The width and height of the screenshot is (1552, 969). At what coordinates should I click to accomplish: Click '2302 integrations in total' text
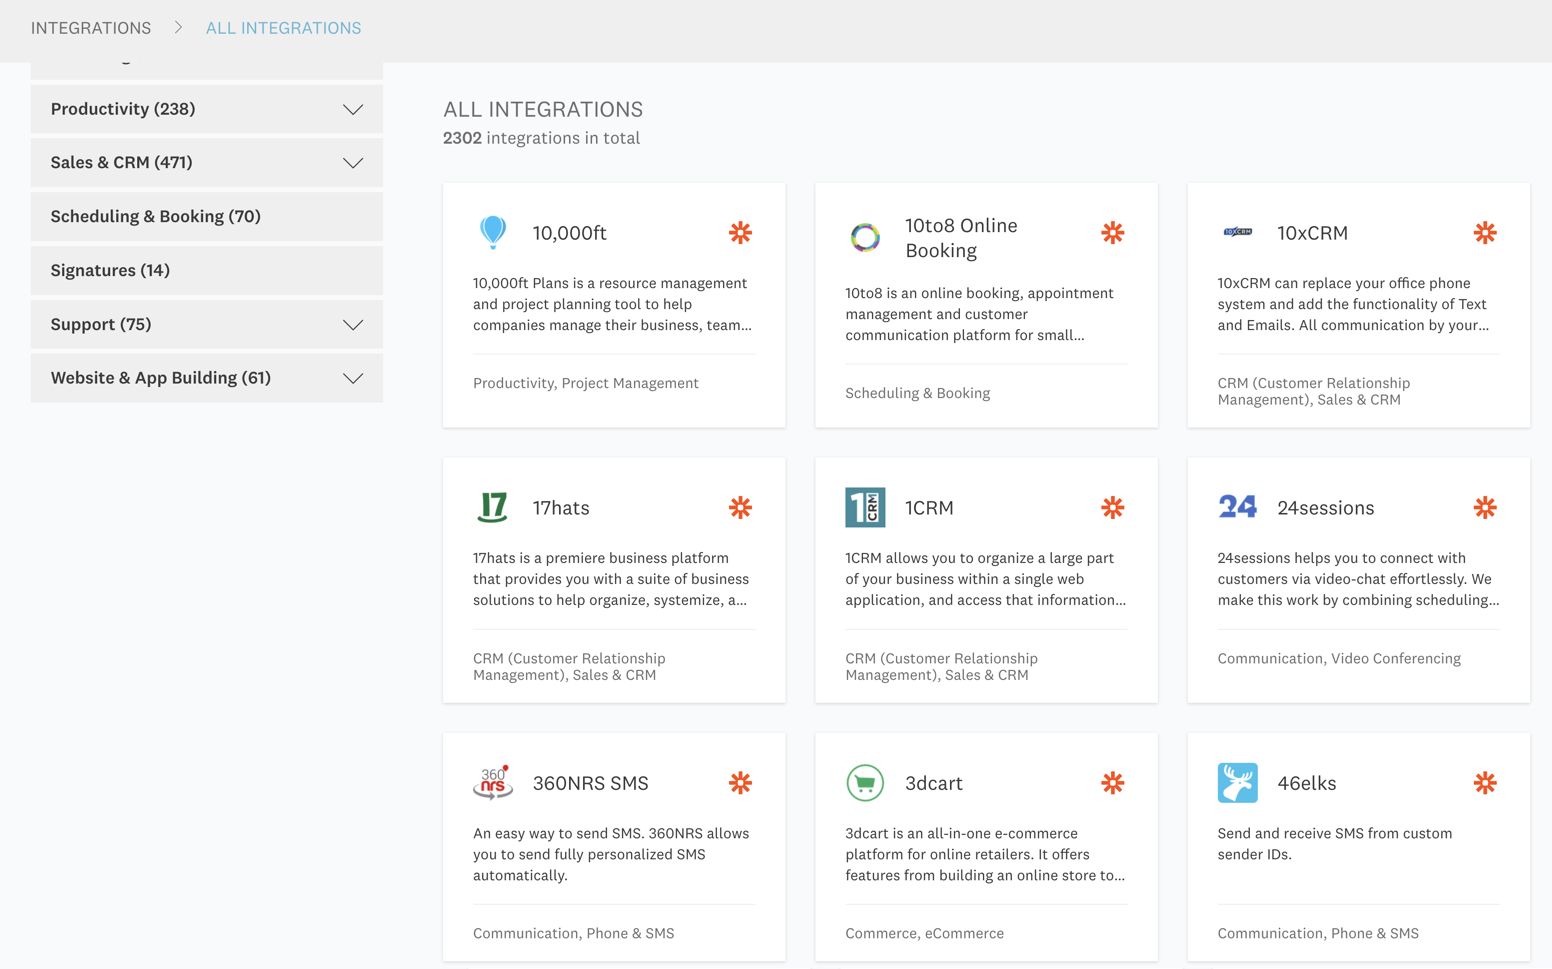coord(541,138)
